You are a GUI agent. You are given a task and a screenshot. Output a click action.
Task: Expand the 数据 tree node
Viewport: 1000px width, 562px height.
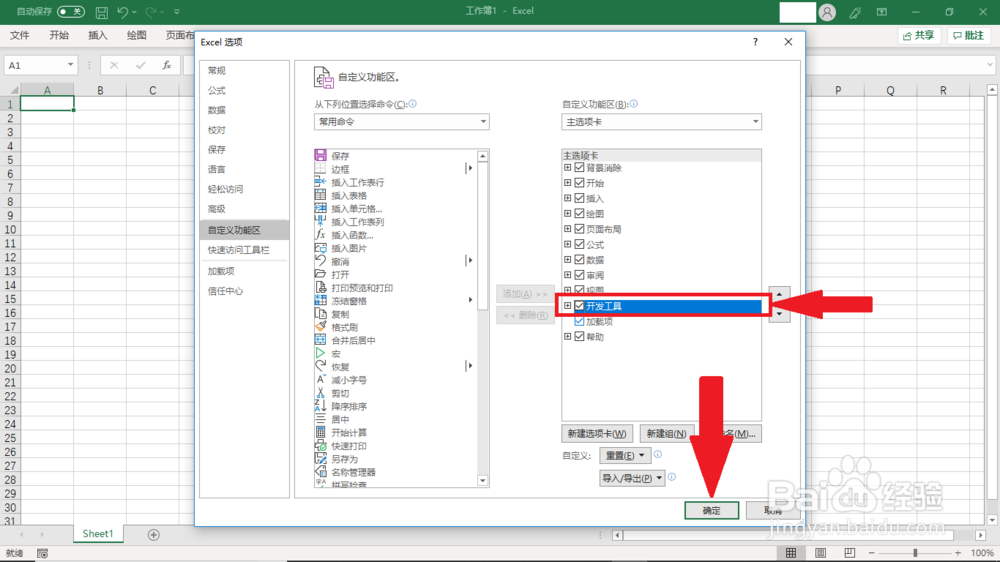(x=567, y=259)
